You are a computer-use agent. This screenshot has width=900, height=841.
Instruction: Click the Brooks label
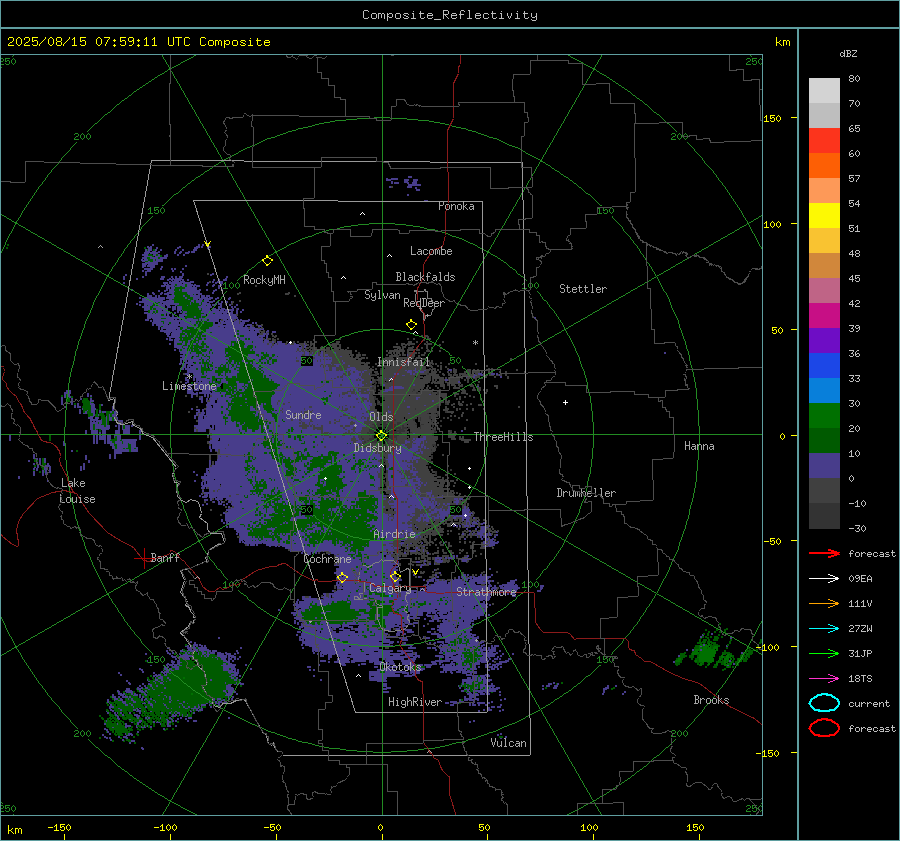click(711, 700)
